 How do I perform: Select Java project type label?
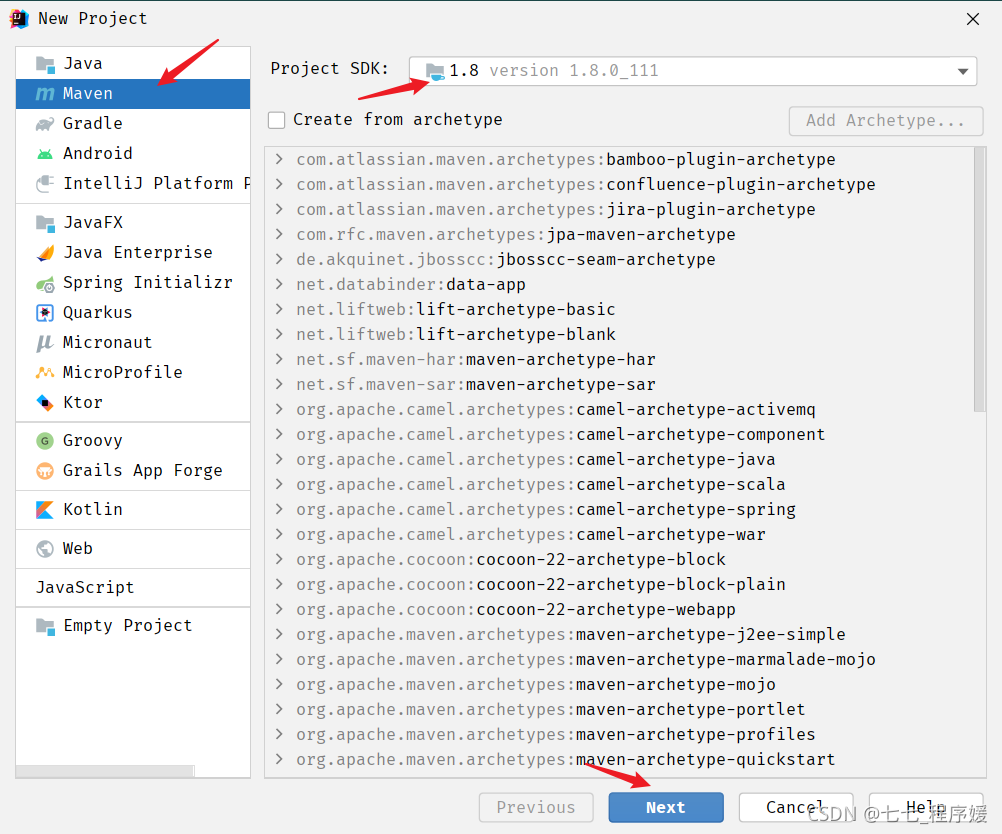(83, 64)
